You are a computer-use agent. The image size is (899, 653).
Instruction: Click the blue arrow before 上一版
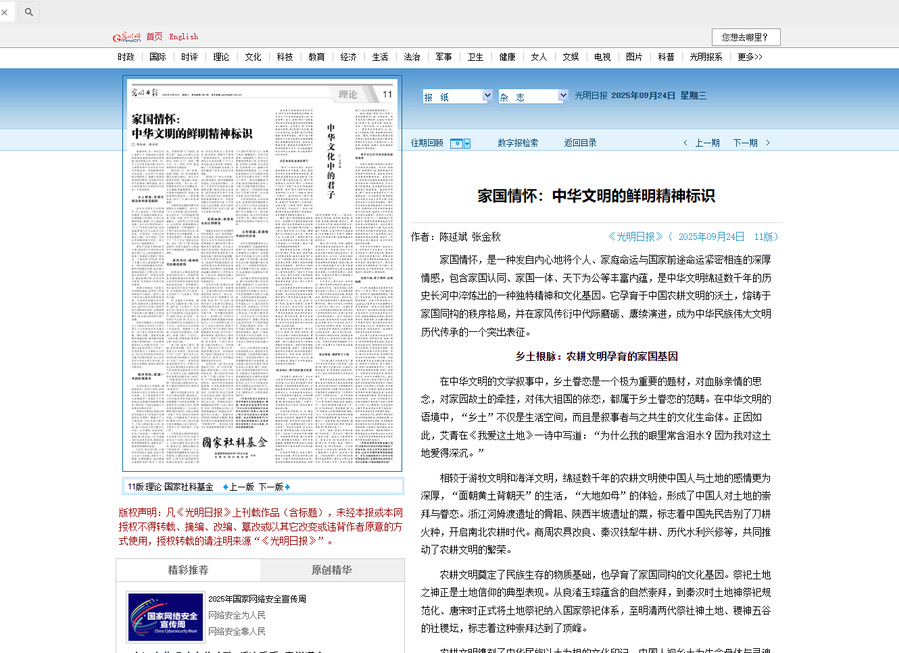tap(225, 487)
